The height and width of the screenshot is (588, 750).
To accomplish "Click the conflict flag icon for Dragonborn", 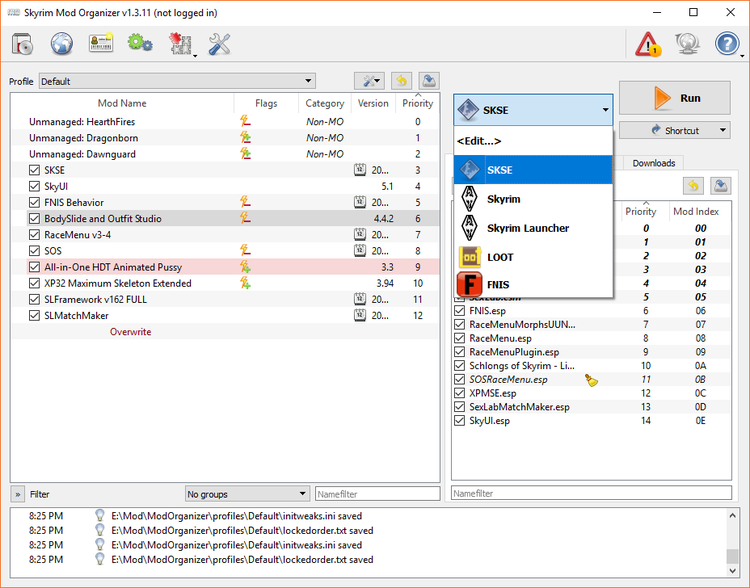I will pos(245,137).
